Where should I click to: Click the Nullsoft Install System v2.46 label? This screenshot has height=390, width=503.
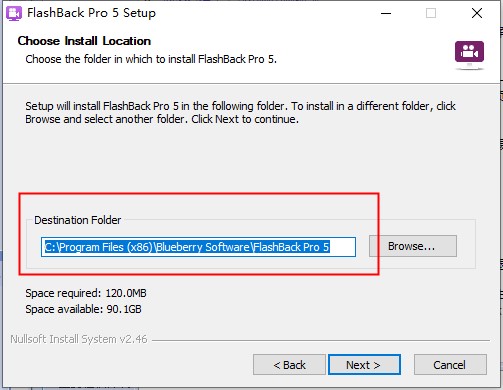click(79, 339)
